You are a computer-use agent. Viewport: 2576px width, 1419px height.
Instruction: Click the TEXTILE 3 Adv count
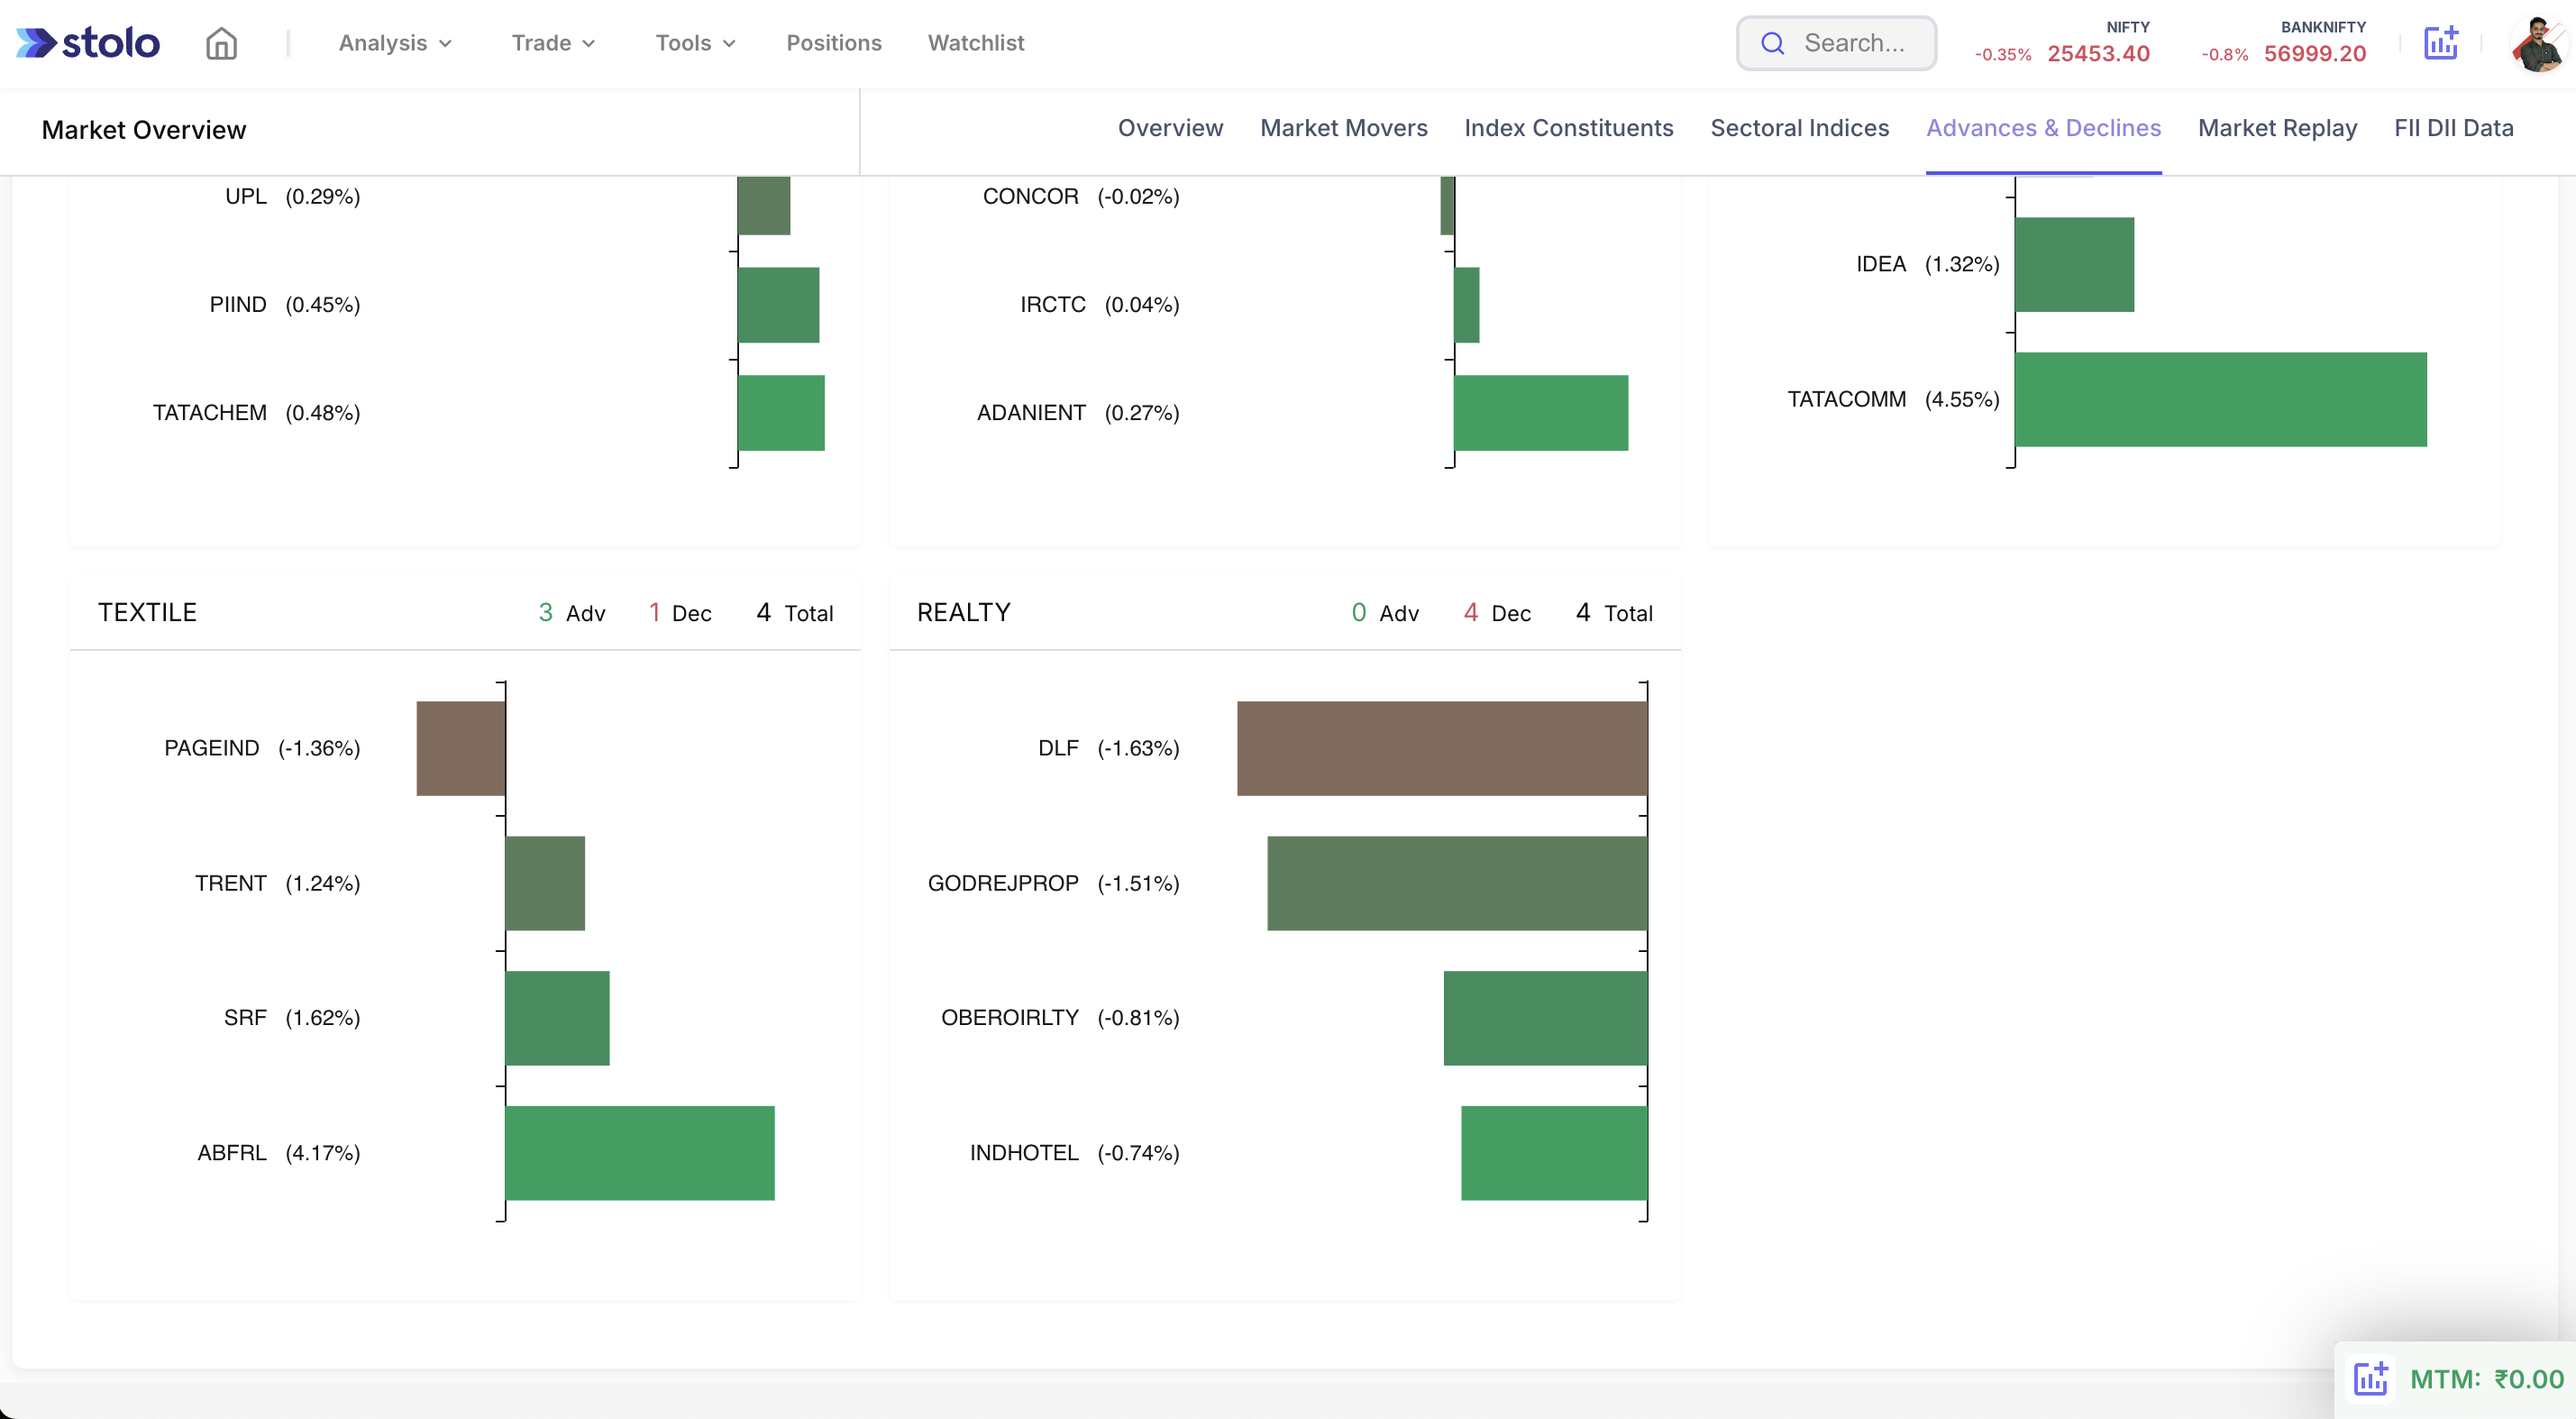click(x=572, y=613)
